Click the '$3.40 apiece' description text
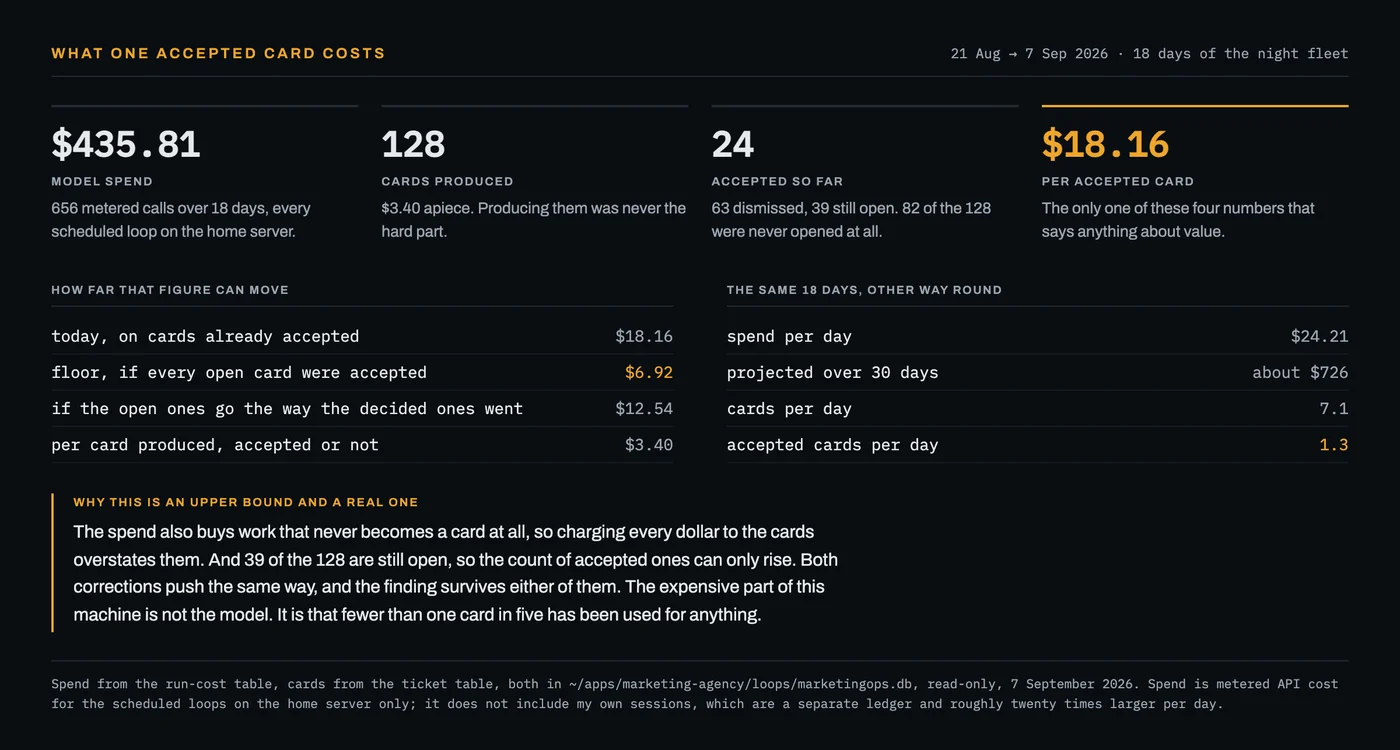 pos(534,220)
